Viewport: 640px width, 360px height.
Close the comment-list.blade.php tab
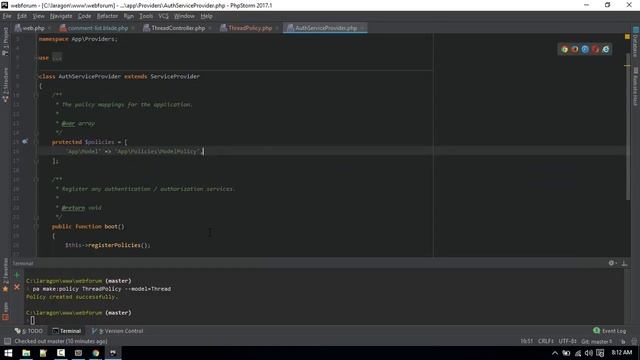pos(133,28)
